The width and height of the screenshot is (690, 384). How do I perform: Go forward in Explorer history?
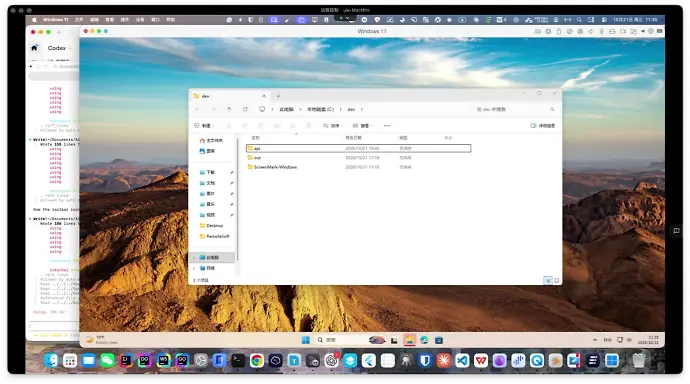(x=213, y=109)
